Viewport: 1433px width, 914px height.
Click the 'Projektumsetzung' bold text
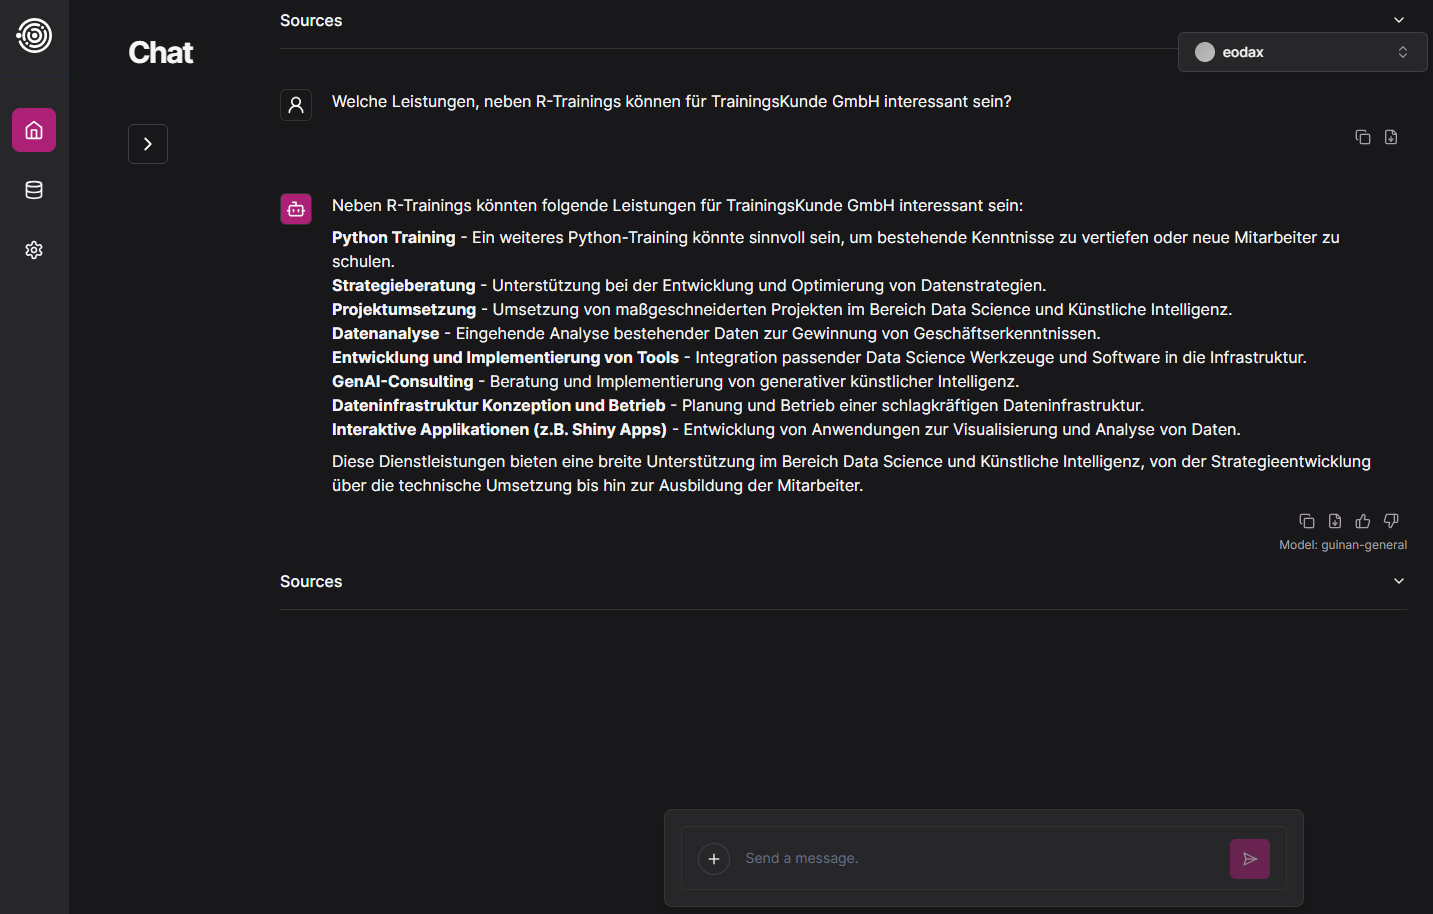(404, 309)
